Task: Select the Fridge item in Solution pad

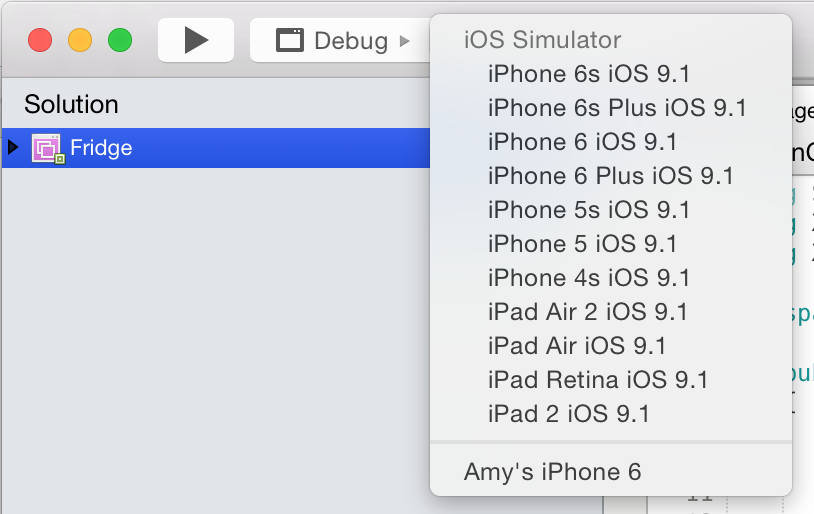Action: [x=216, y=148]
